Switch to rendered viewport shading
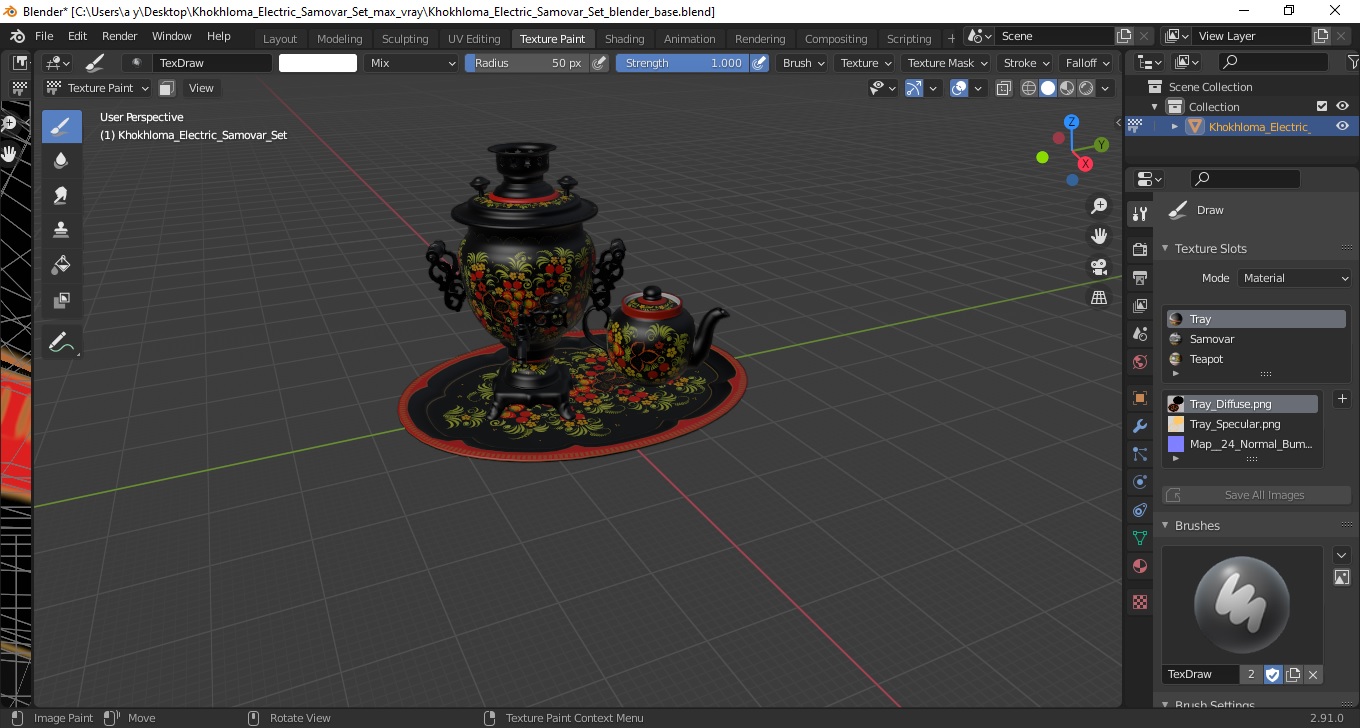1360x728 pixels. [1086, 88]
